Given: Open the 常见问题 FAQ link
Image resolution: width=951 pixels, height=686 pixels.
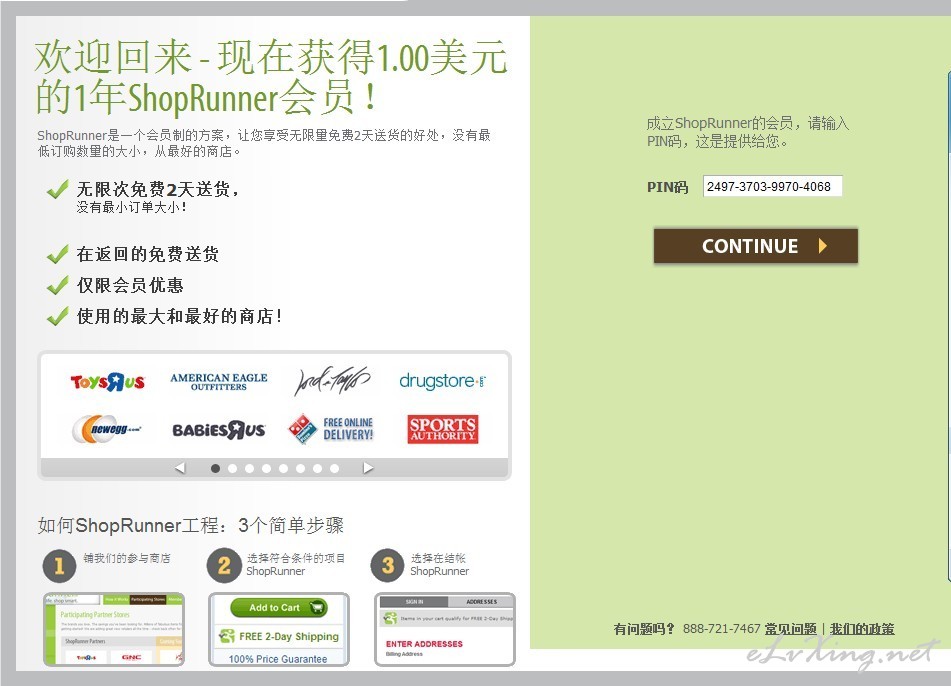Looking at the screenshot, I should point(790,629).
